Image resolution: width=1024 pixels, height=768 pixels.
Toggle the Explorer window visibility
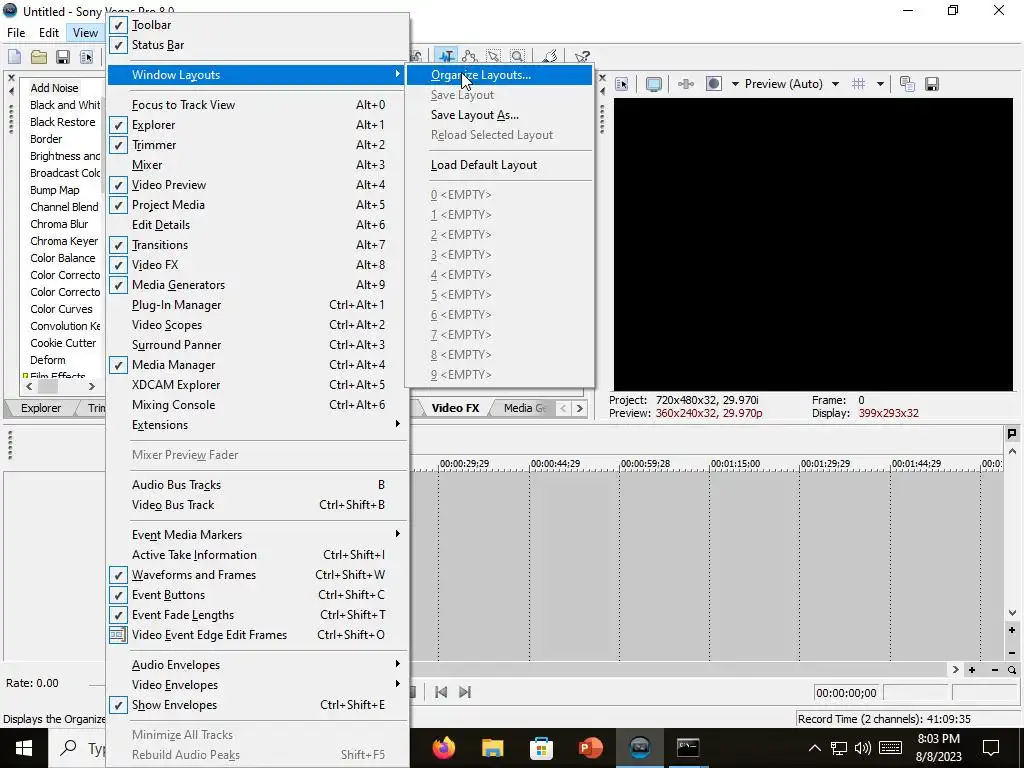click(x=258, y=125)
